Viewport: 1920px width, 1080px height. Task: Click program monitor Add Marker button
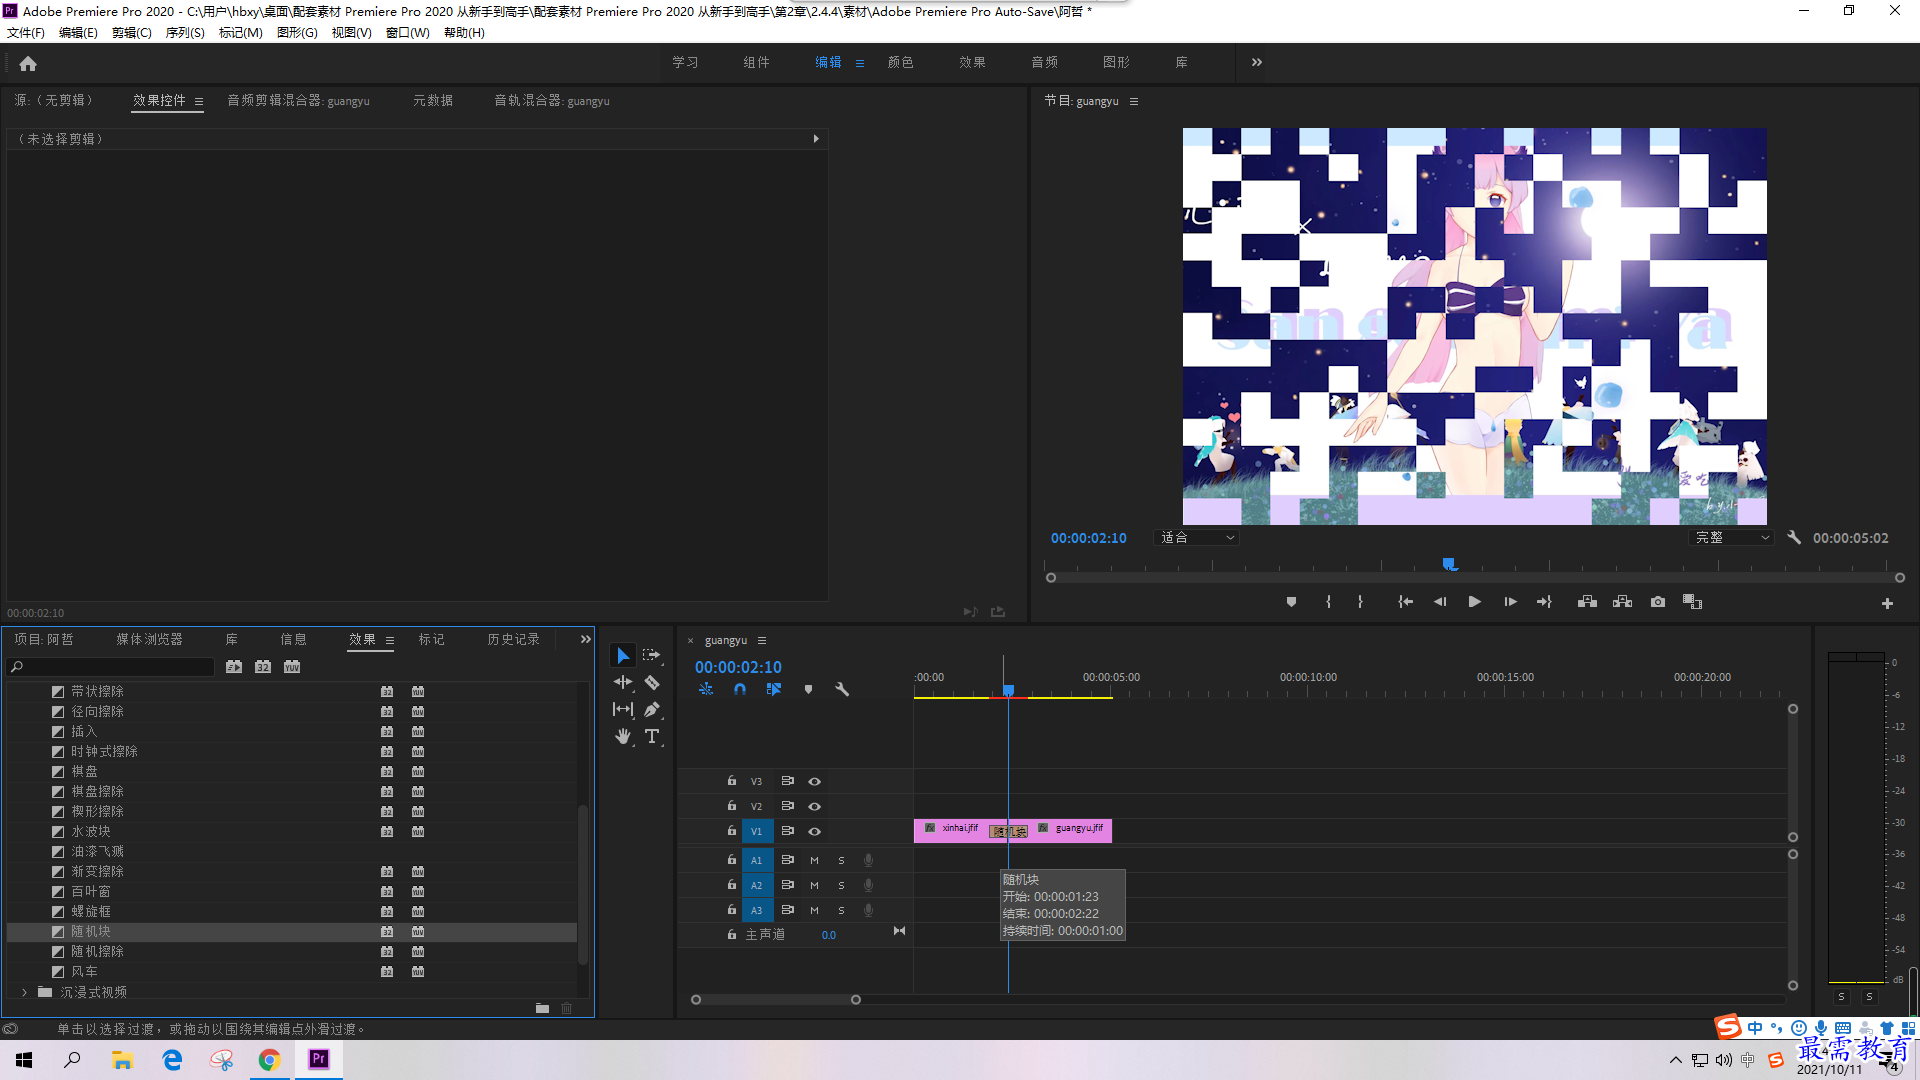pyautogui.click(x=1291, y=602)
